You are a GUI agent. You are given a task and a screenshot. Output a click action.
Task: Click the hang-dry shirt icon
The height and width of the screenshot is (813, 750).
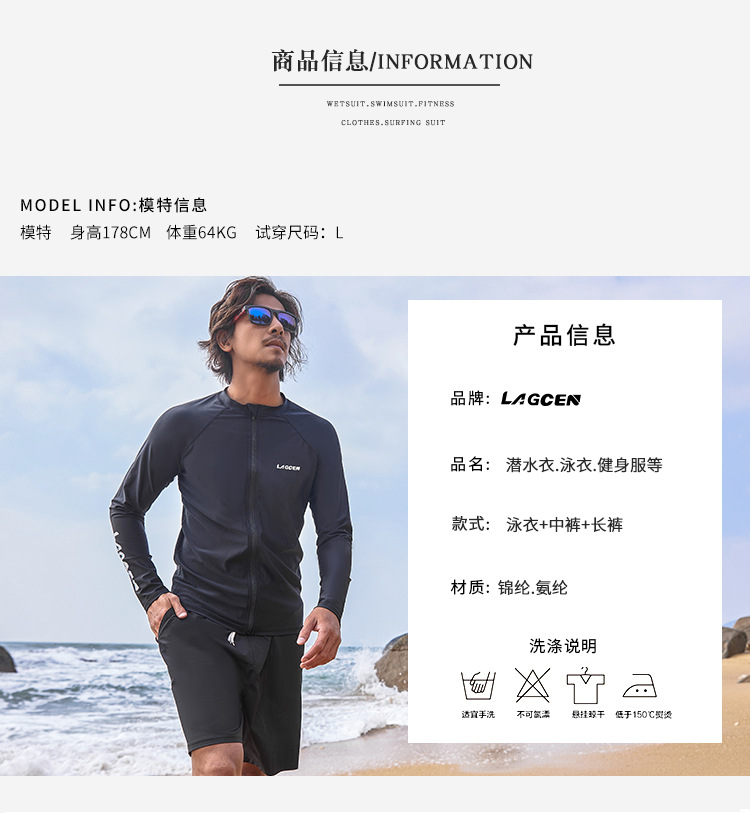coord(586,685)
